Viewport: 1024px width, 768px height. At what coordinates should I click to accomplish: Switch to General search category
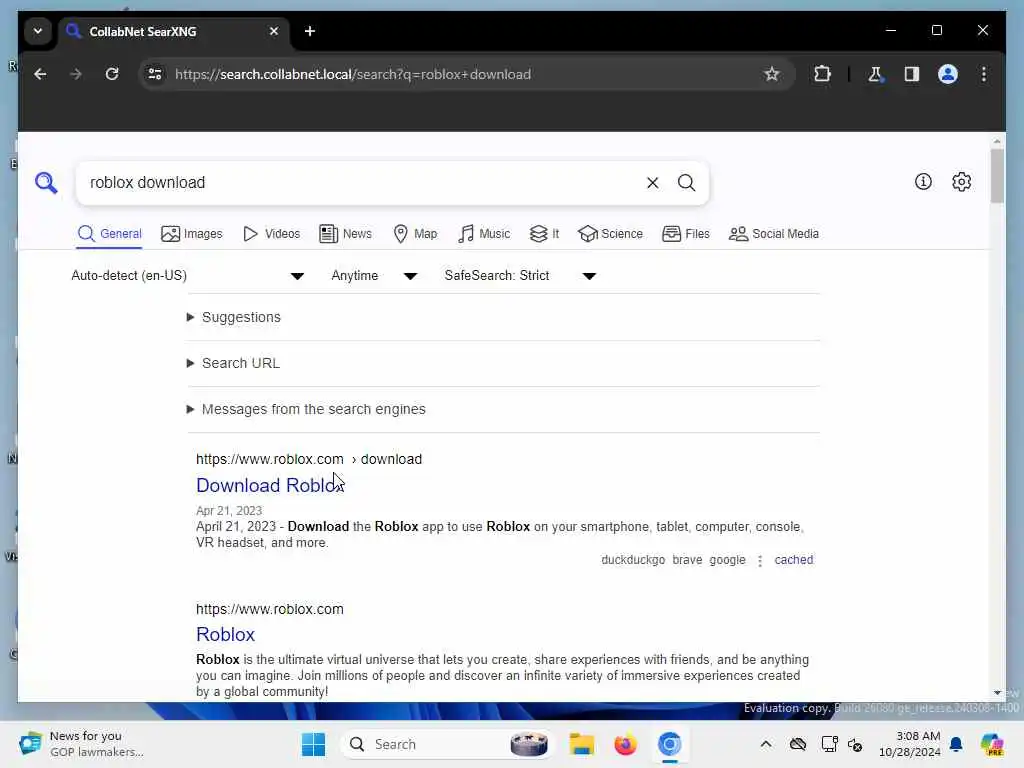pos(109,234)
